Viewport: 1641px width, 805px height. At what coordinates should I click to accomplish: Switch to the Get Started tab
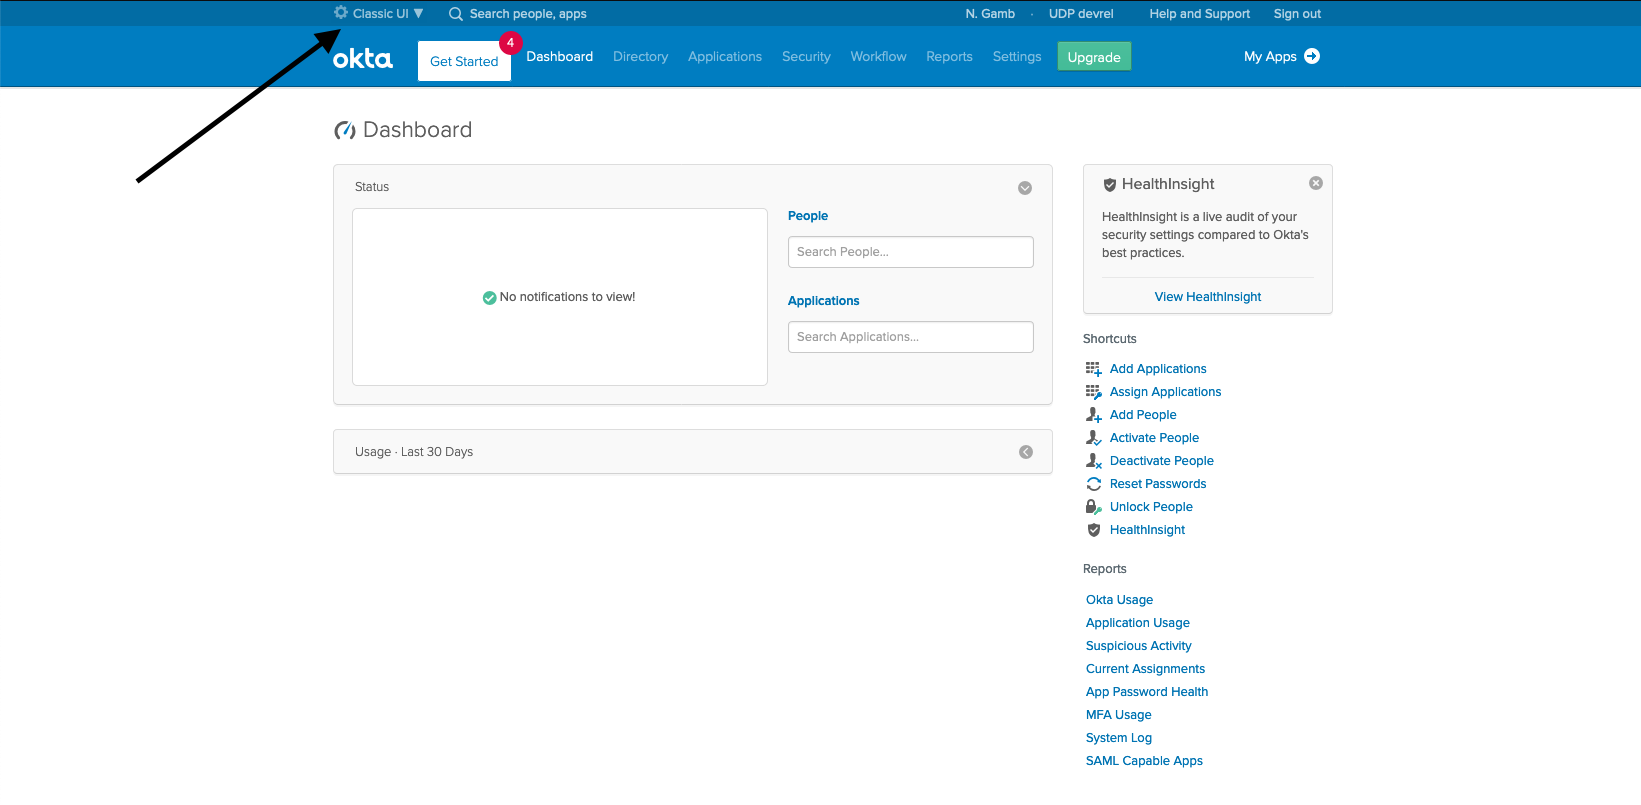pos(464,61)
